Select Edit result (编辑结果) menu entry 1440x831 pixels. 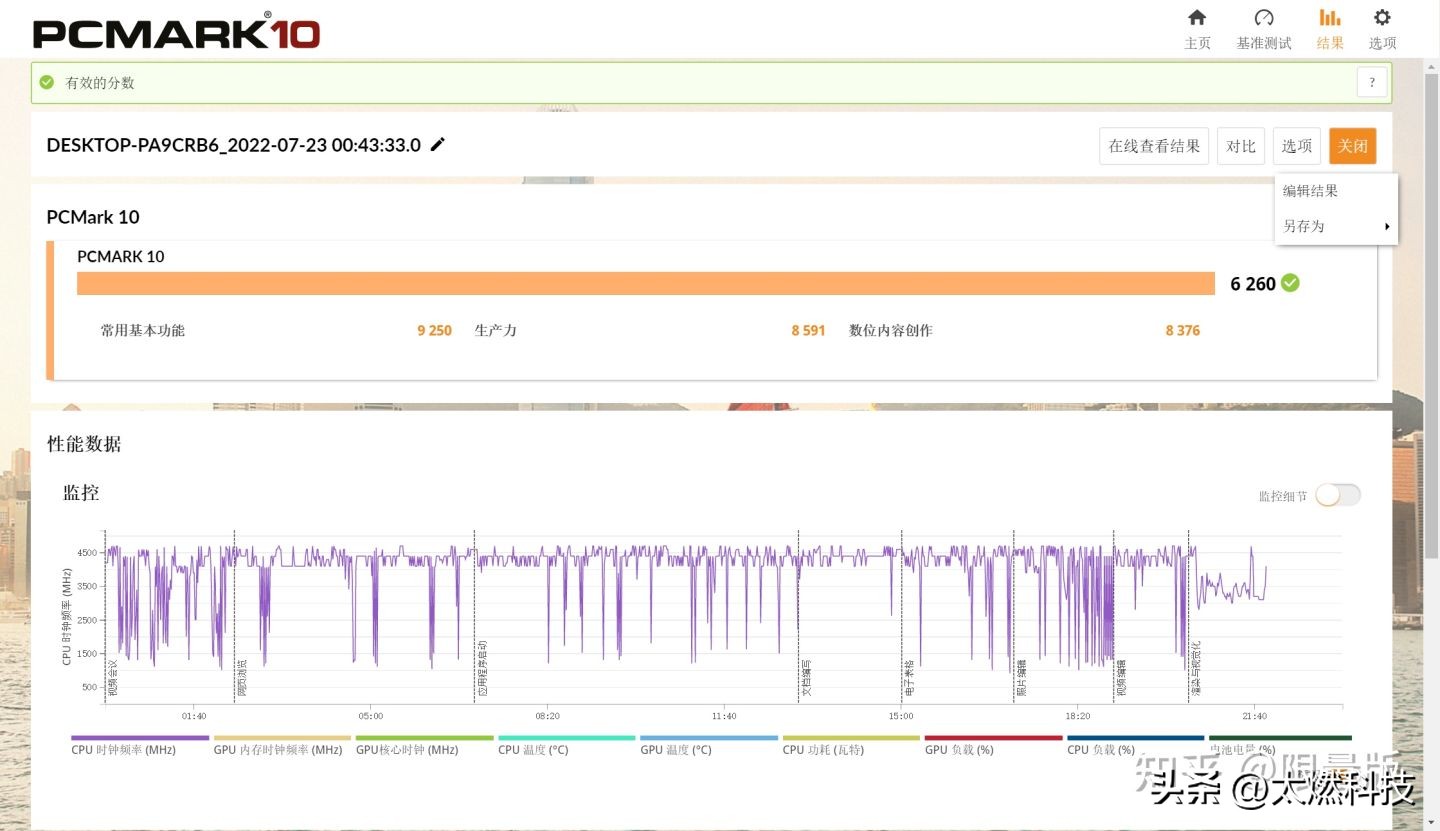point(1310,191)
